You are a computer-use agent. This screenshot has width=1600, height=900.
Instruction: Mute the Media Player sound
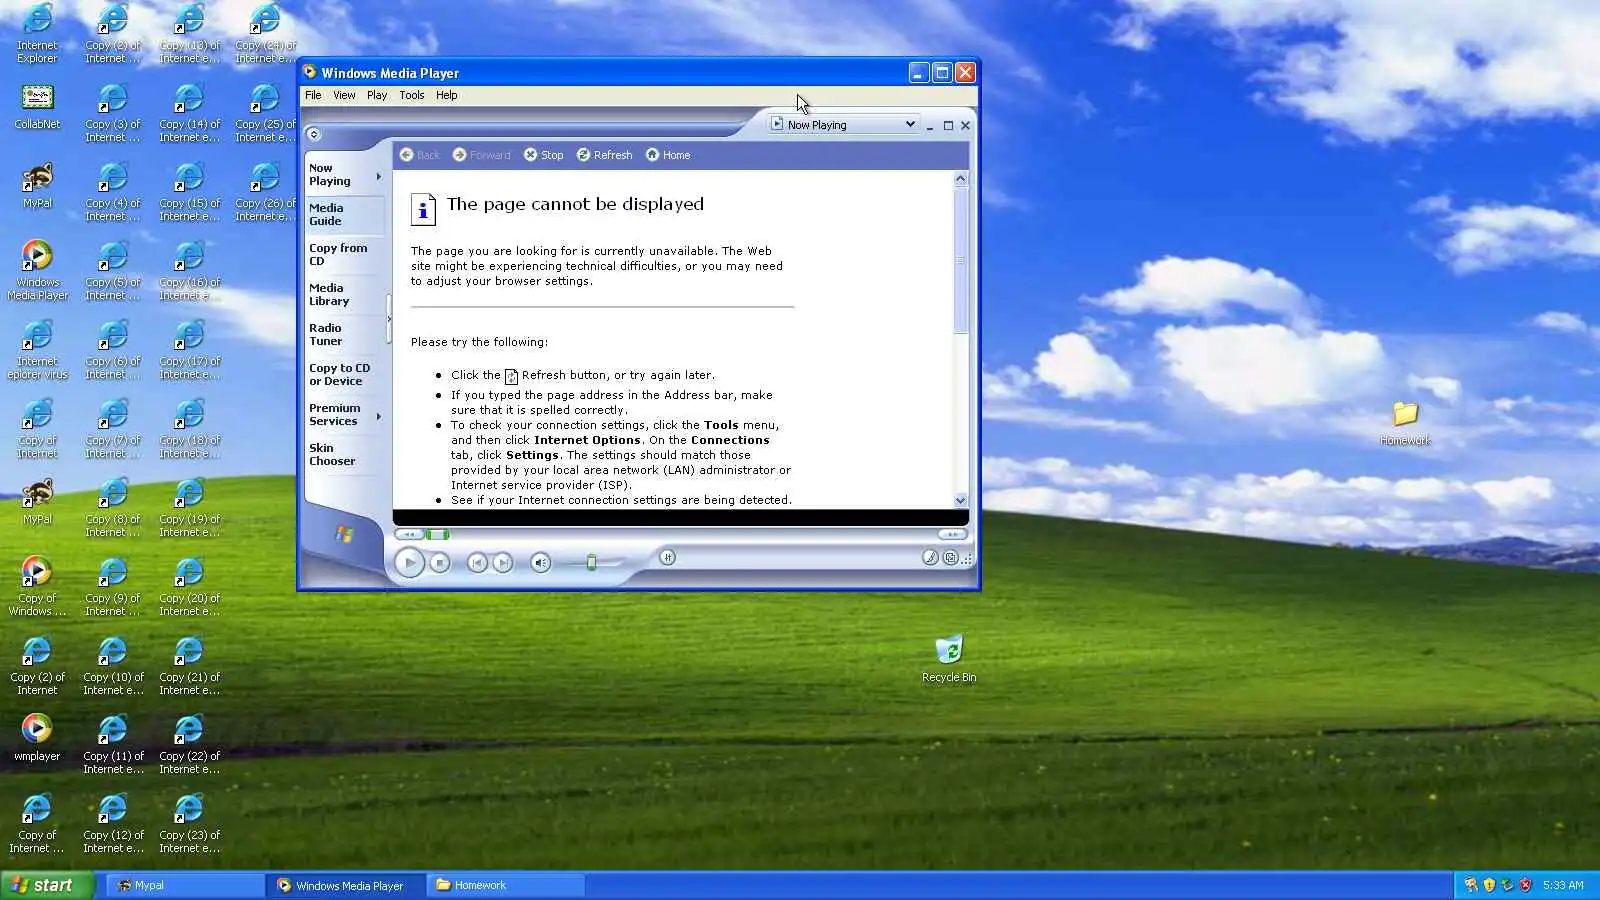(x=540, y=563)
